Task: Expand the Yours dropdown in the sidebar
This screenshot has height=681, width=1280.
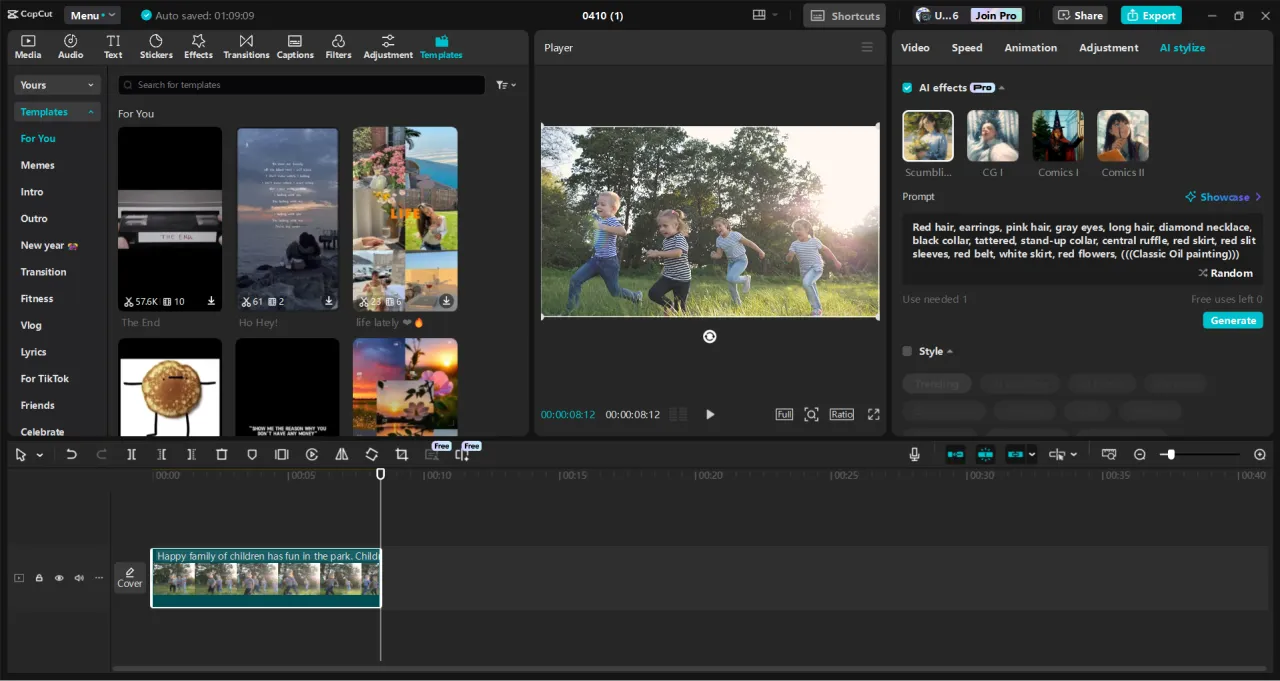Action: pos(58,85)
